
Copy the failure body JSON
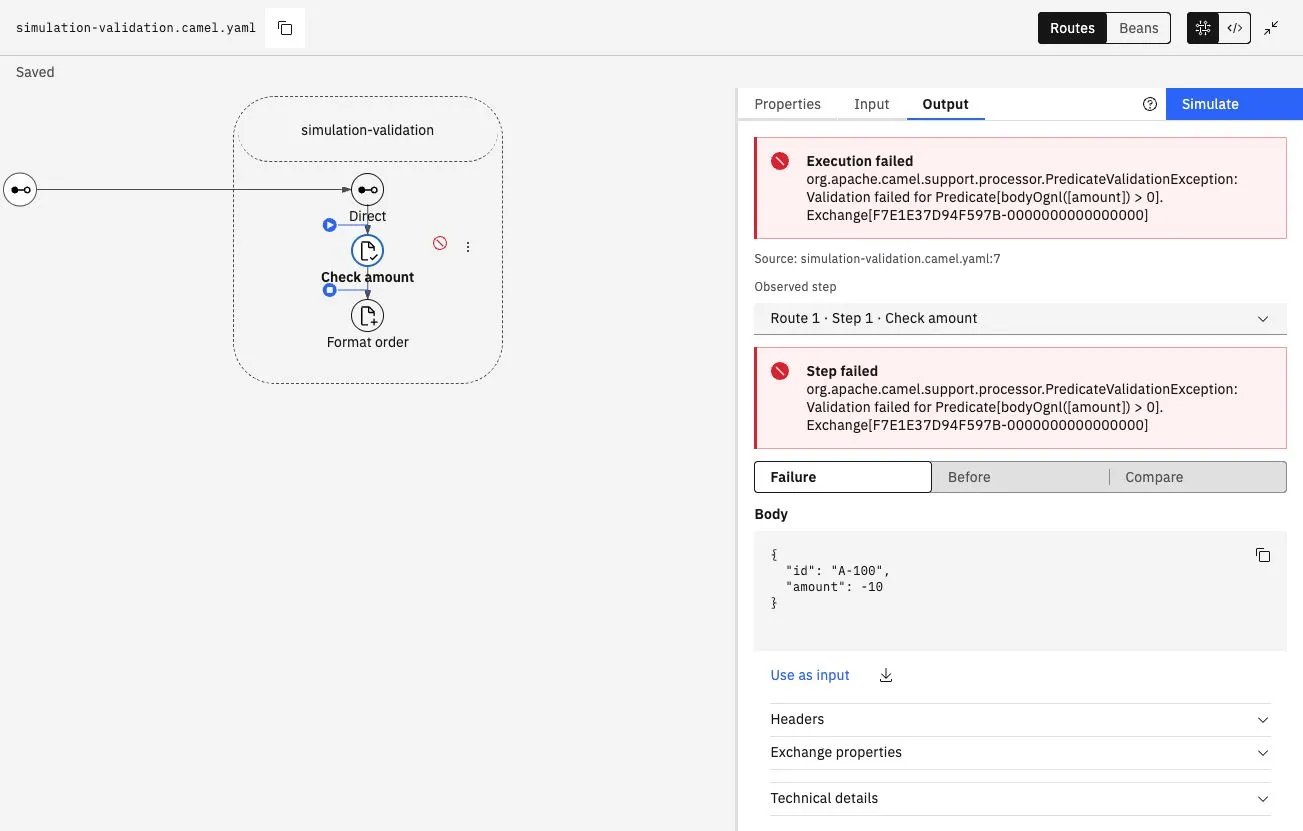tap(1263, 555)
